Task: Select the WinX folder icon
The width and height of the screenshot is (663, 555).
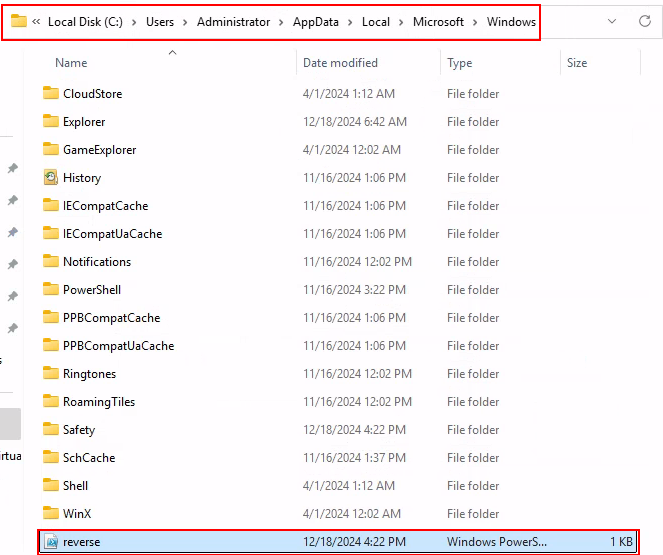Action: point(51,514)
